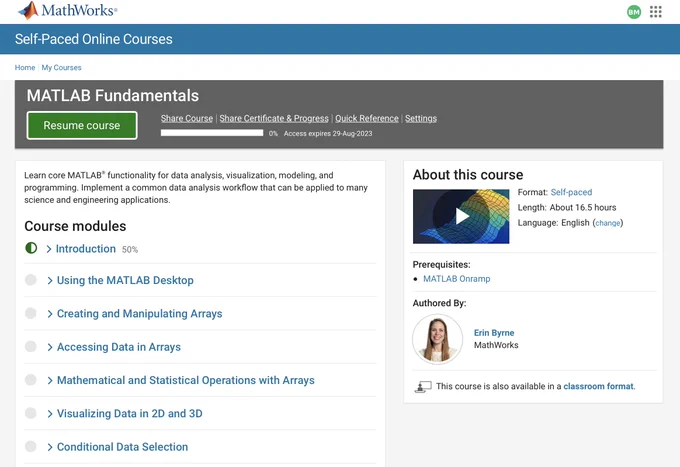Image resolution: width=680 pixels, height=467 pixels.
Task: Expand Accessing Data in Arrays chevron
Action: 50,347
